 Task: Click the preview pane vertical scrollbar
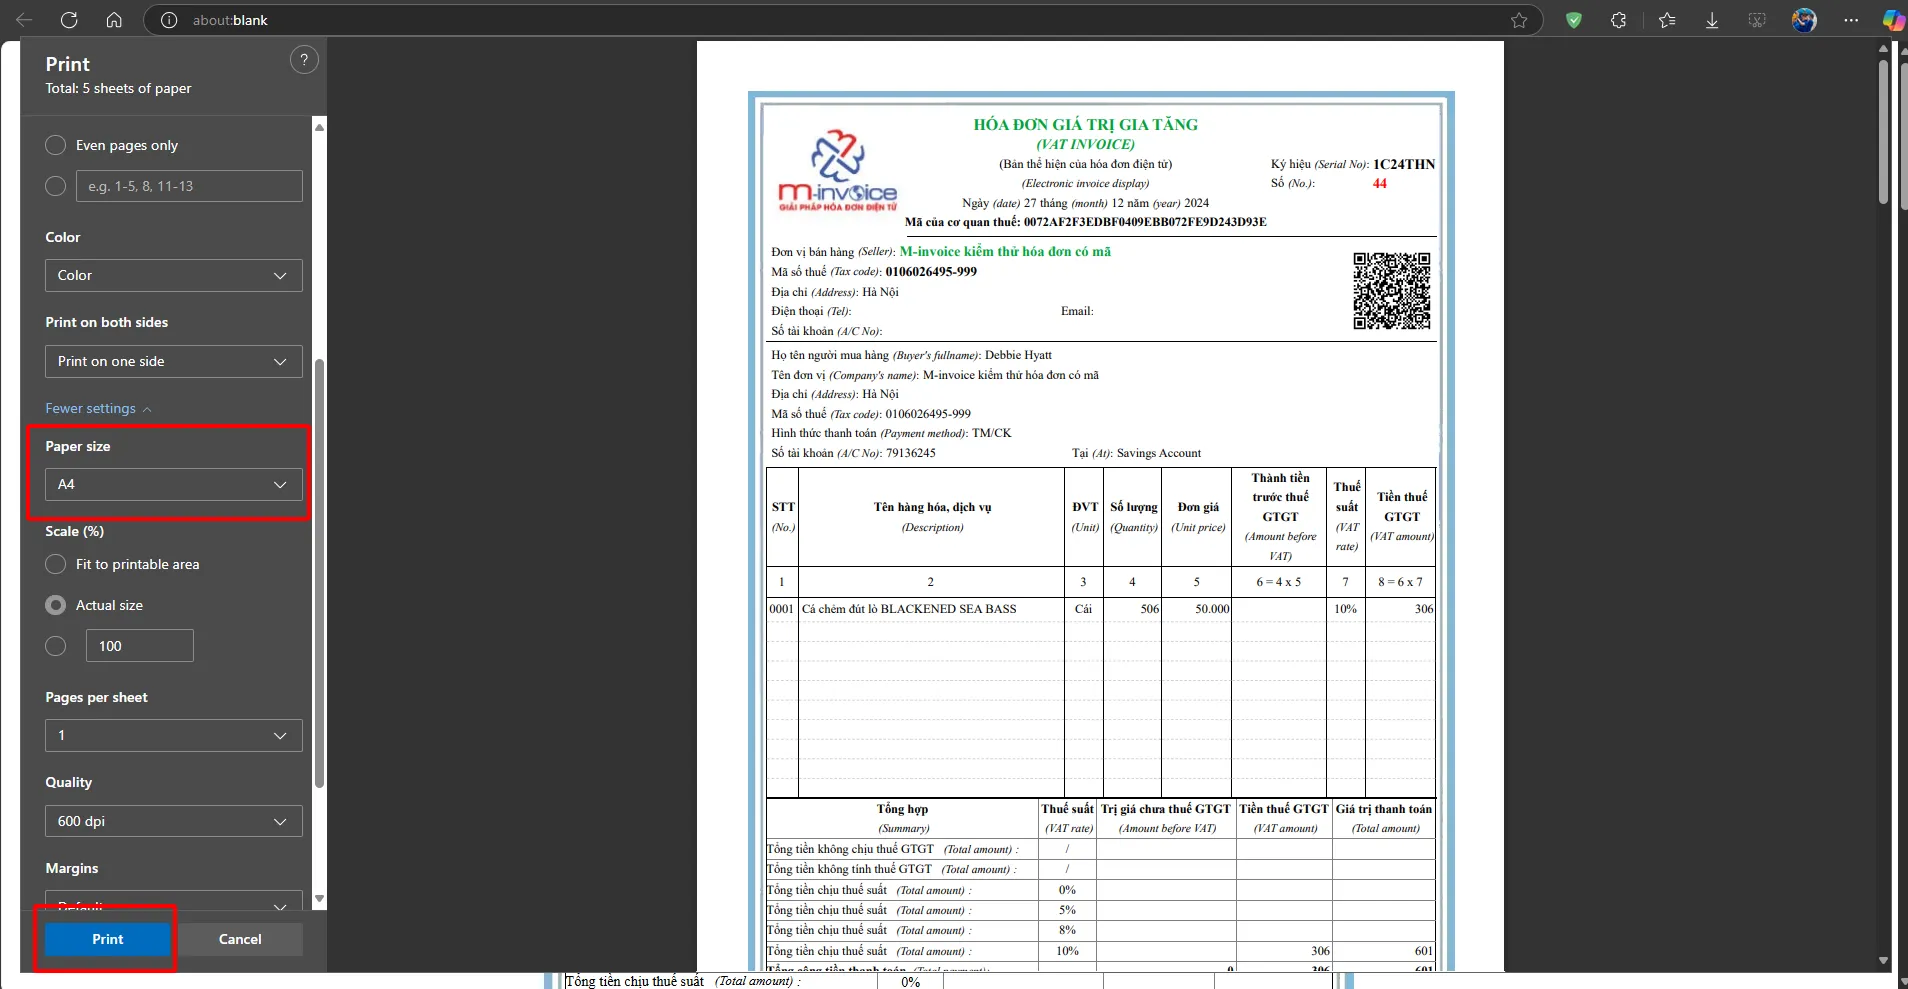(1883, 132)
